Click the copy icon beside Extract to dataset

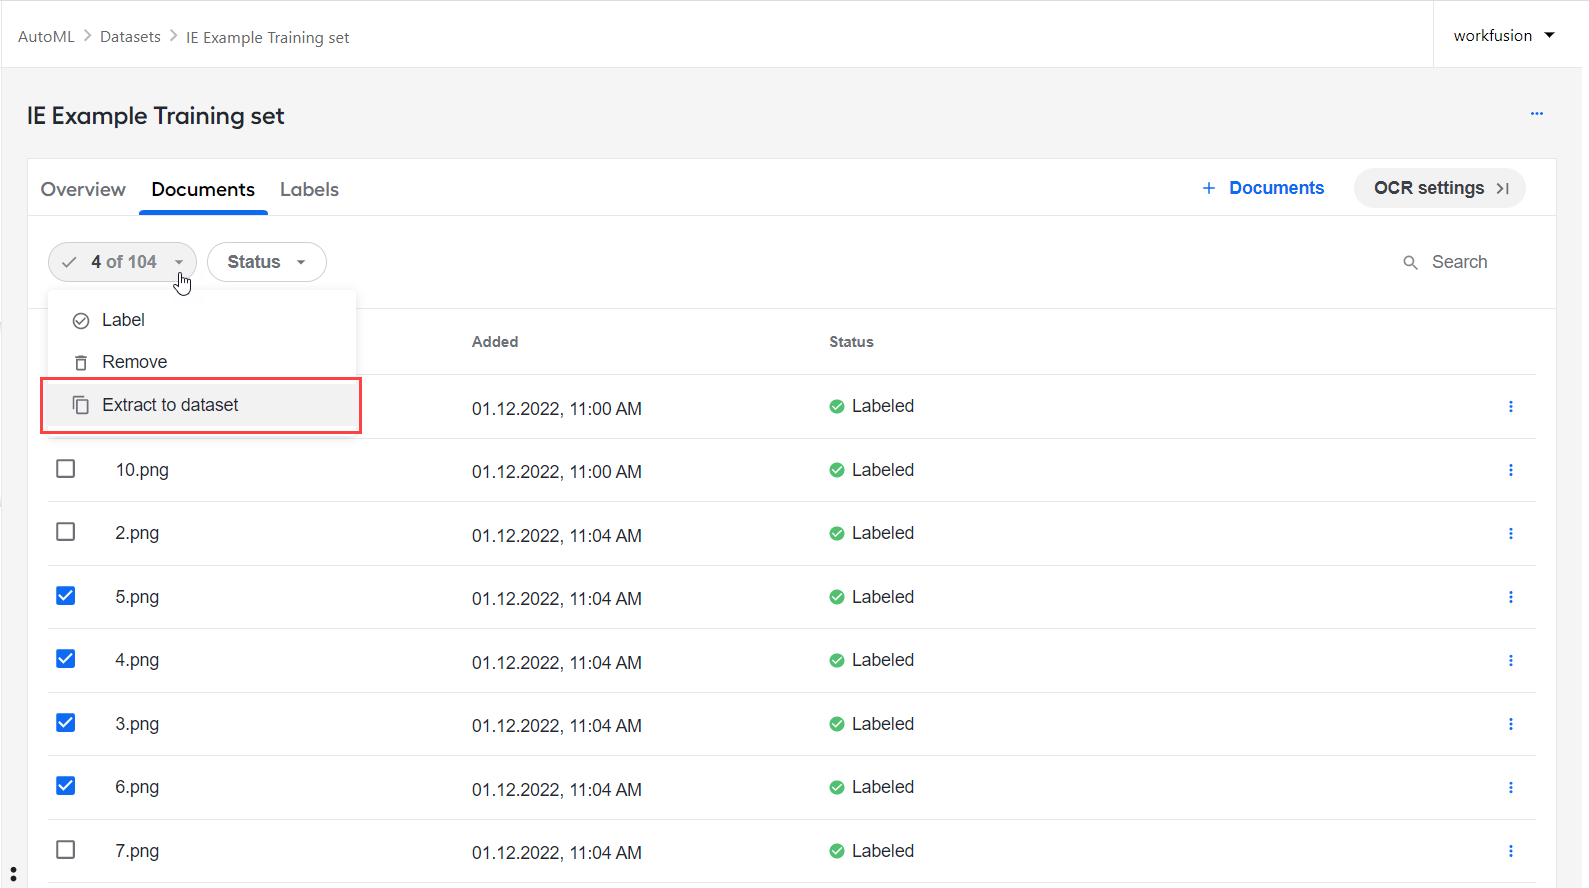tap(81, 405)
